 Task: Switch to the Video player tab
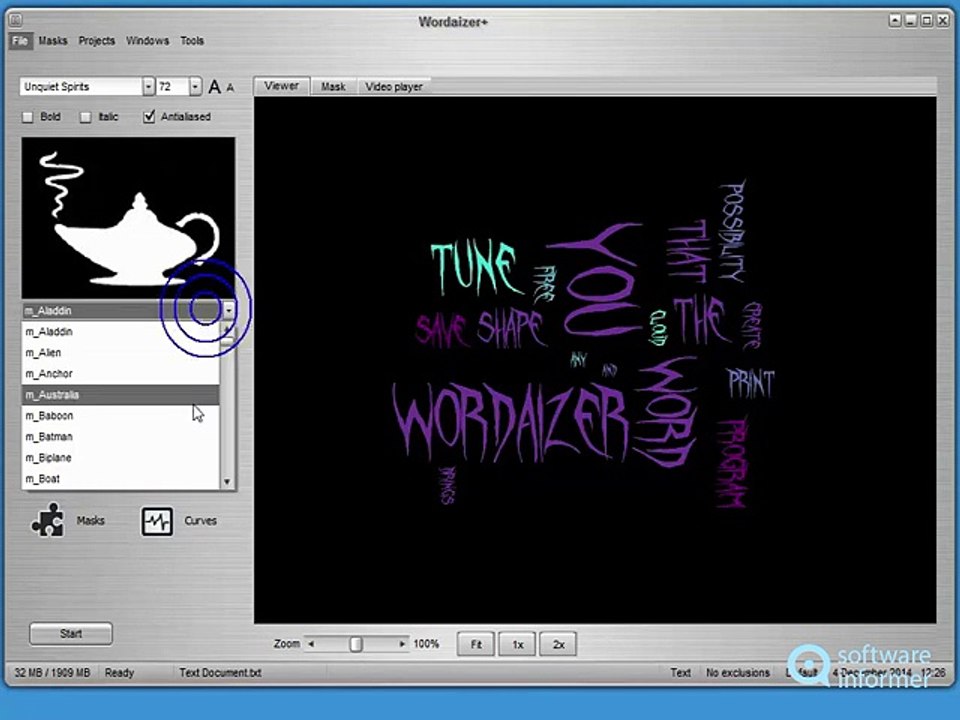394,87
